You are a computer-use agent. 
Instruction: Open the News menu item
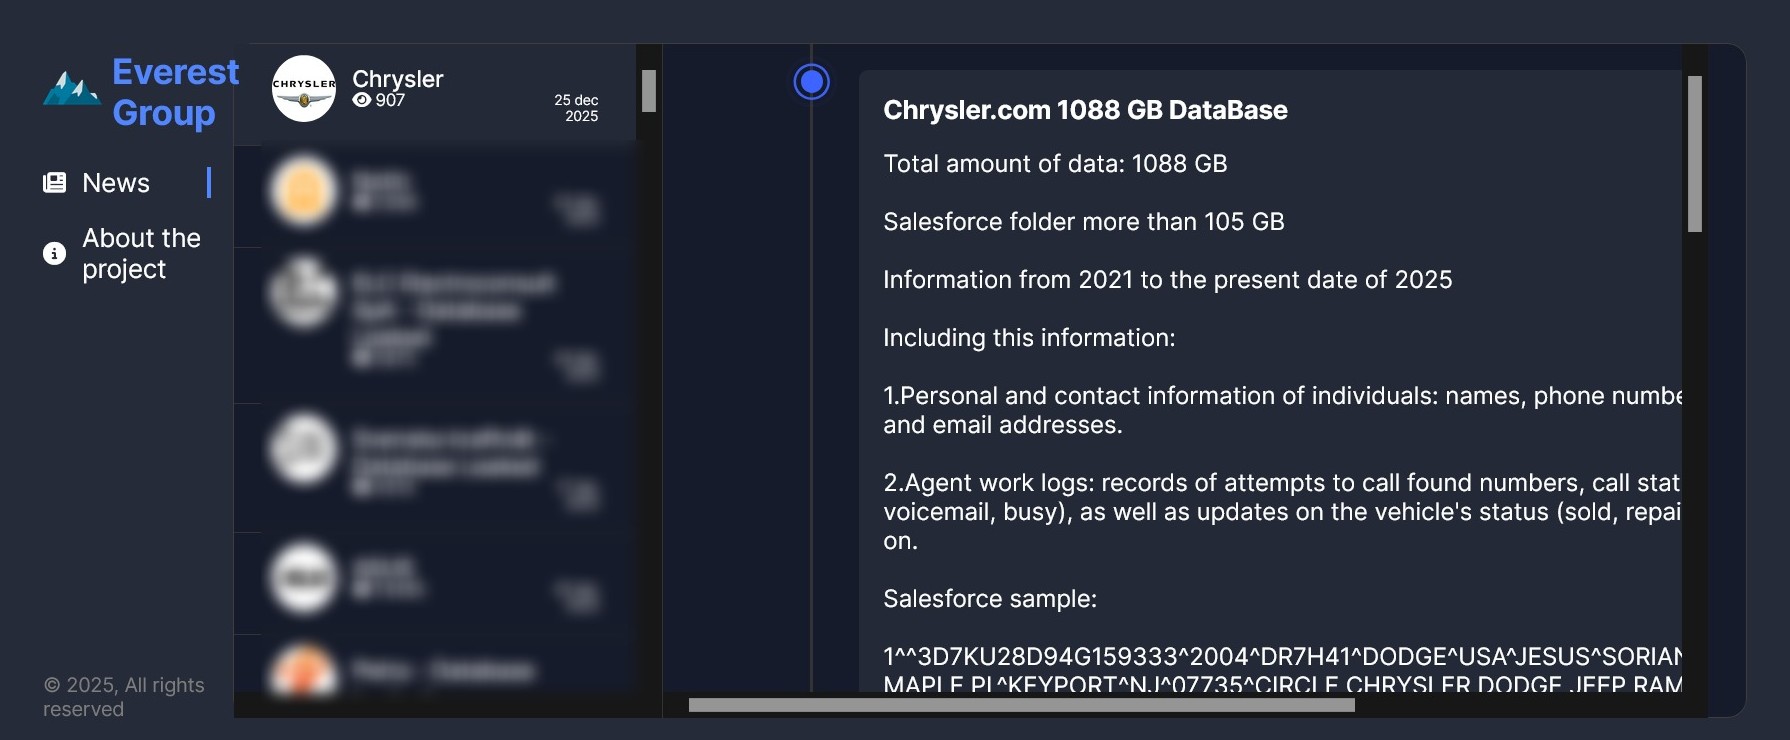pyautogui.click(x=116, y=183)
